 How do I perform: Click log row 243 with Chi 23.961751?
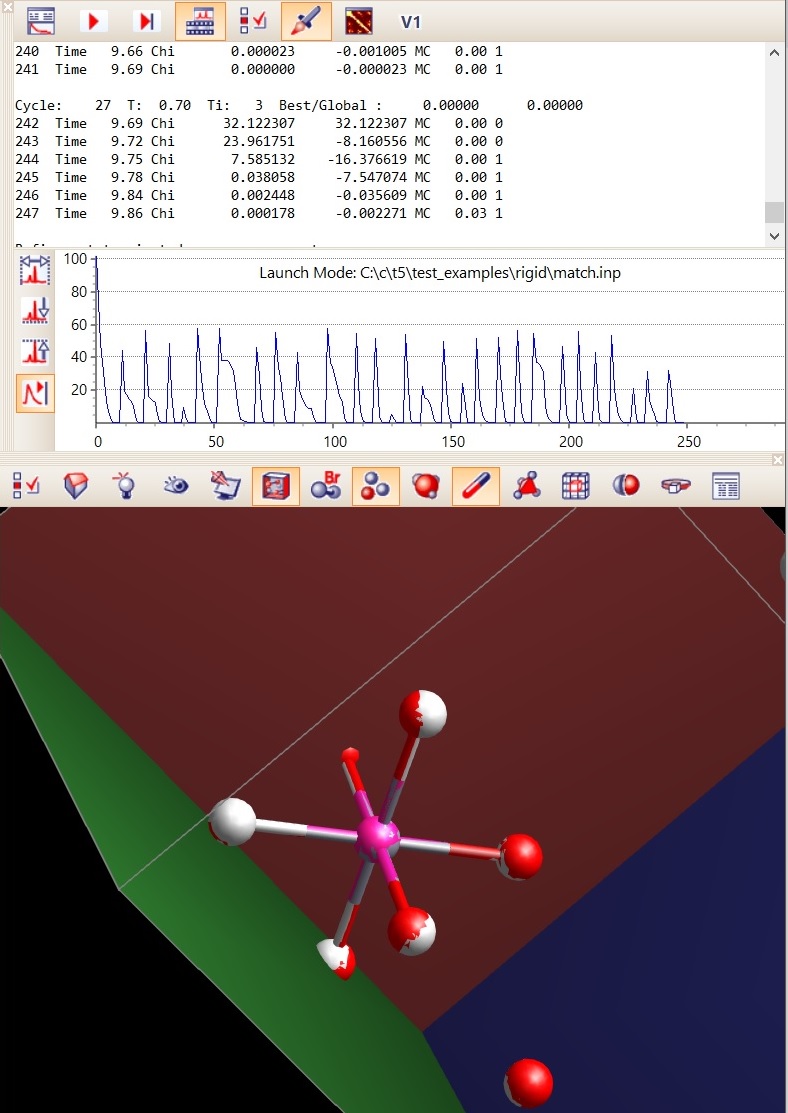coord(259,141)
